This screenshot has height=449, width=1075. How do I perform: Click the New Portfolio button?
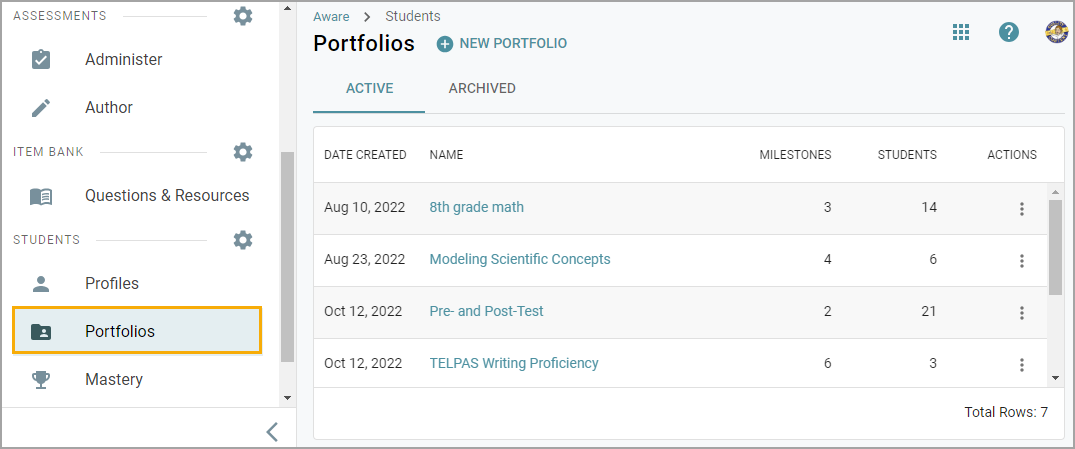point(502,44)
